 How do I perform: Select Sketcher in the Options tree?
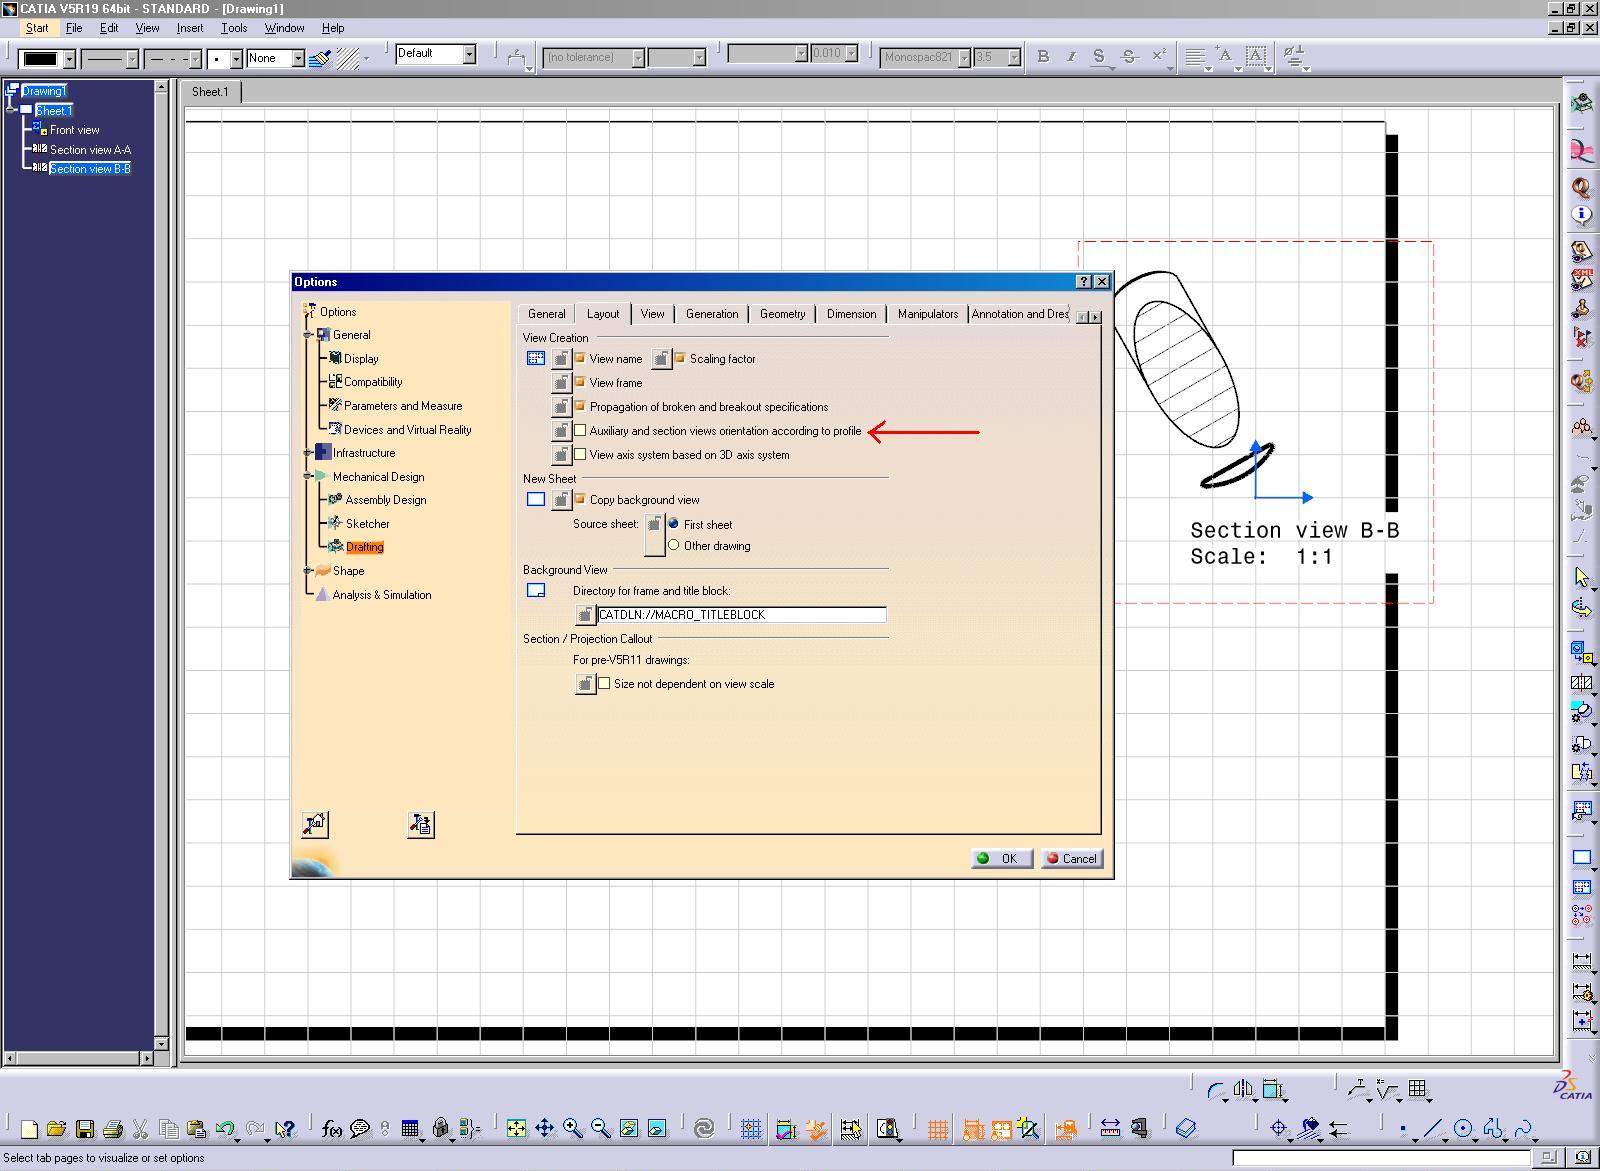coord(367,523)
